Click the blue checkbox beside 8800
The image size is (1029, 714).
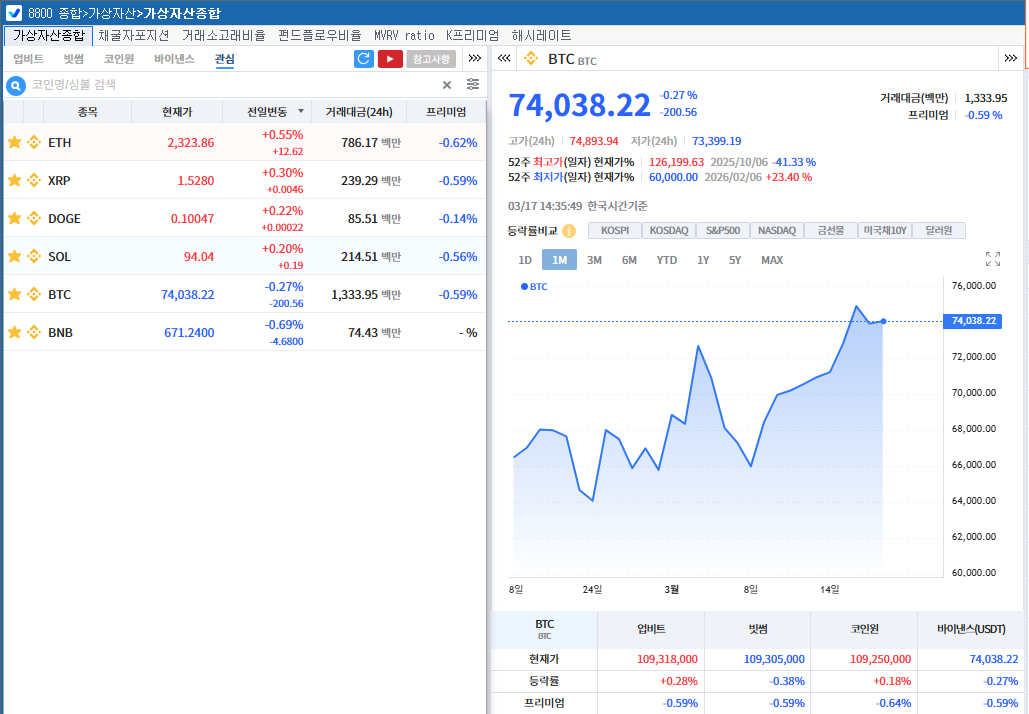tap(12, 13)
